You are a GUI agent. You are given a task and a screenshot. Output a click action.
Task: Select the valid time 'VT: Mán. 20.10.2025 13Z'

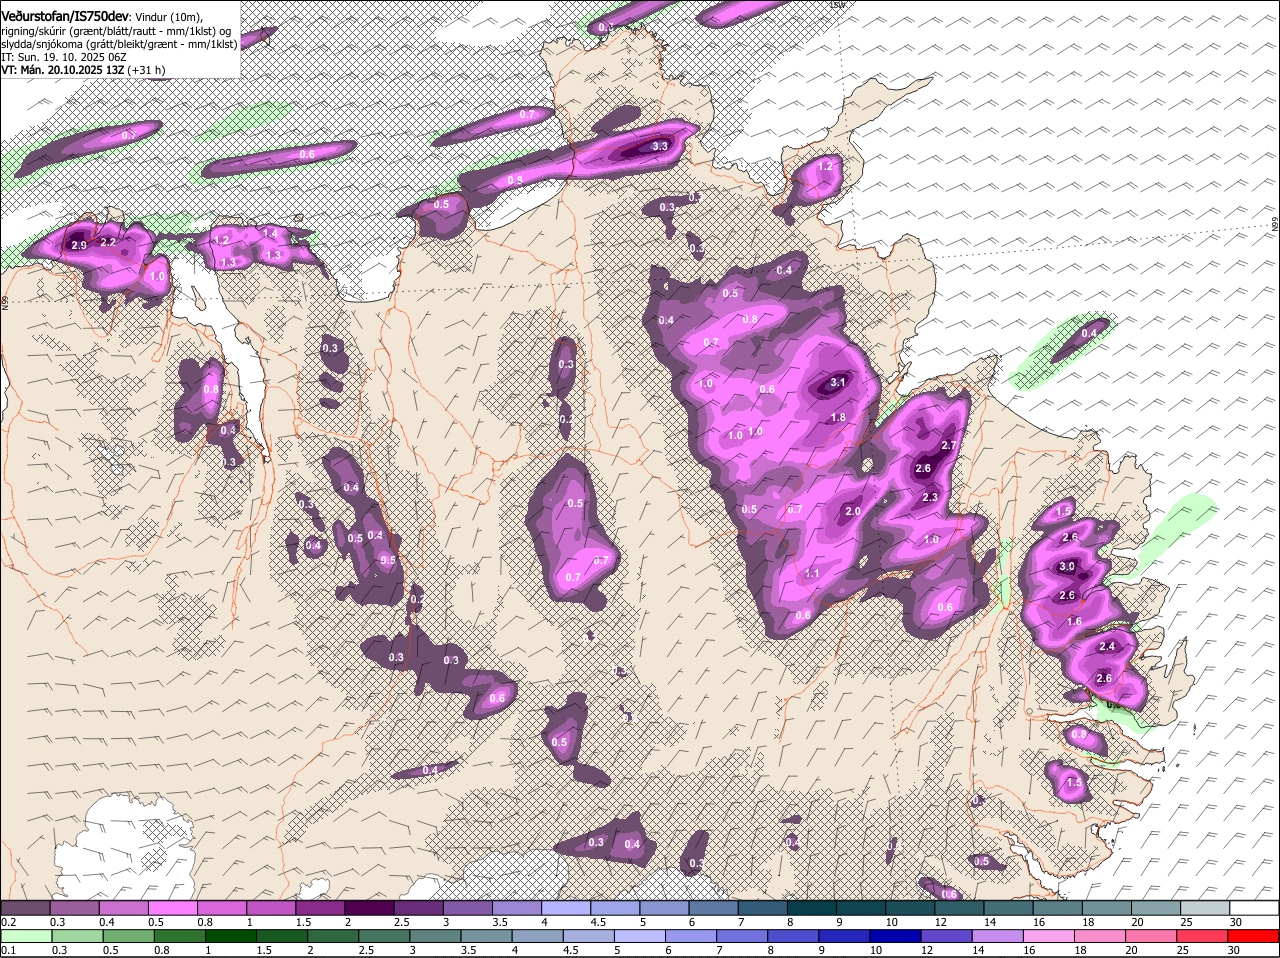[x=62, y=70]
